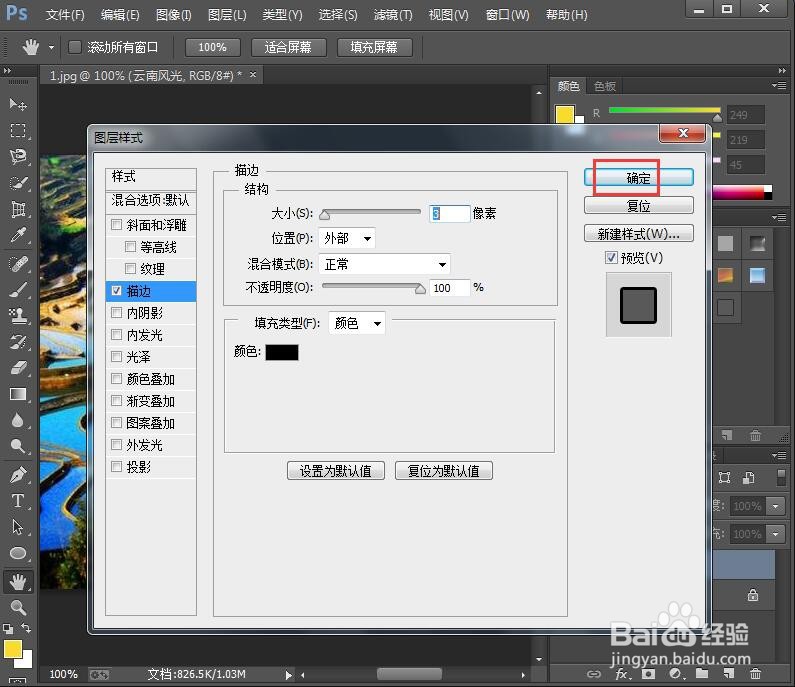Enable Scroll All Windows checkbox
The image size is (795, 687).
coord(75,47)
